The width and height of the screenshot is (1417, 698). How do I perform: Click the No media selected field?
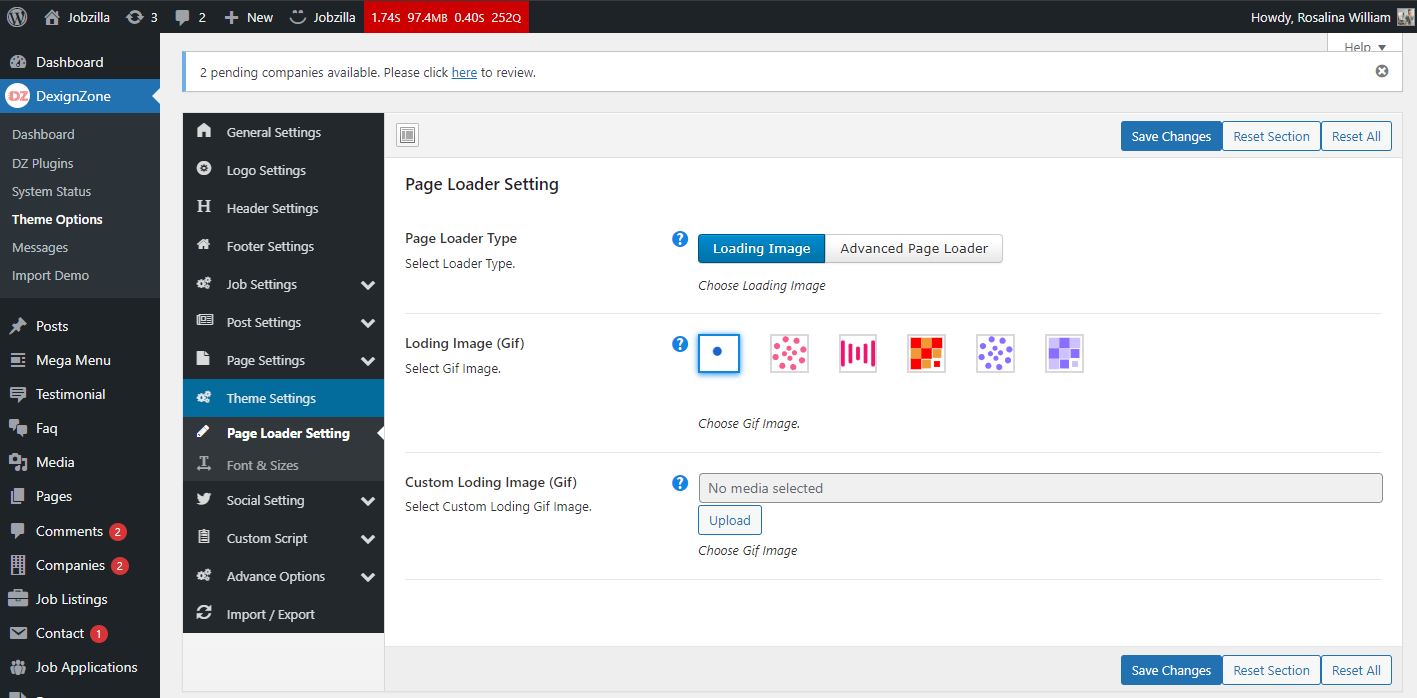coord(1040,488)
